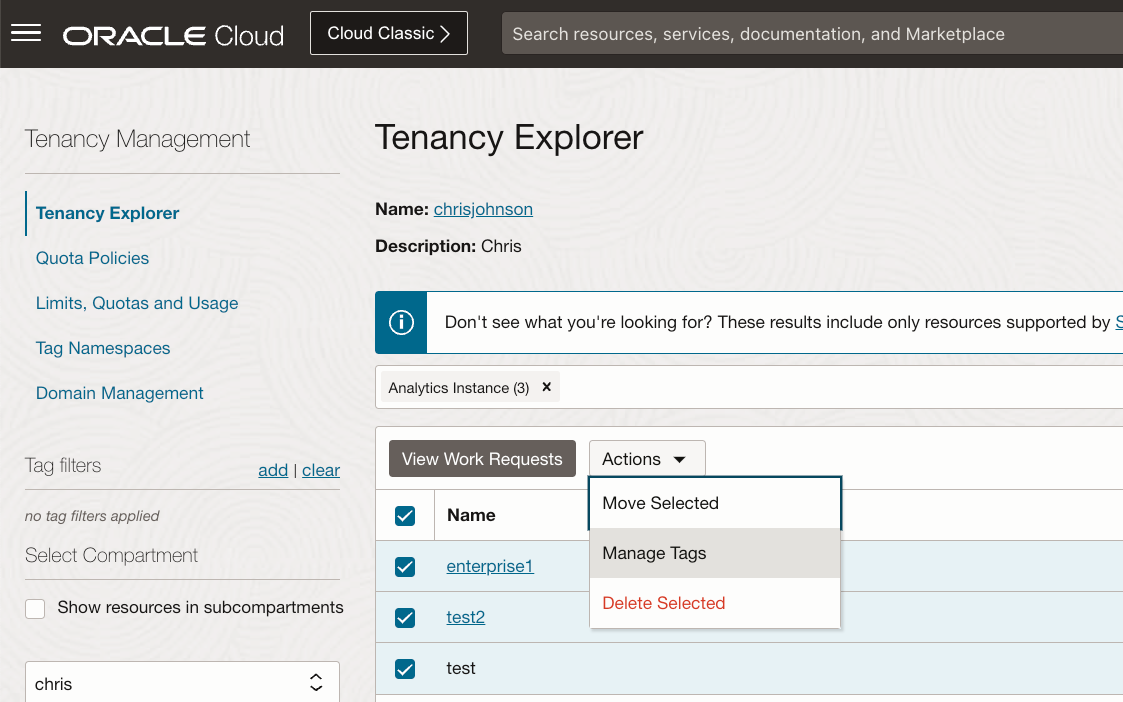Expand the chris compartment selector
Screen dimensions: 1123x702
pos(316,682)
